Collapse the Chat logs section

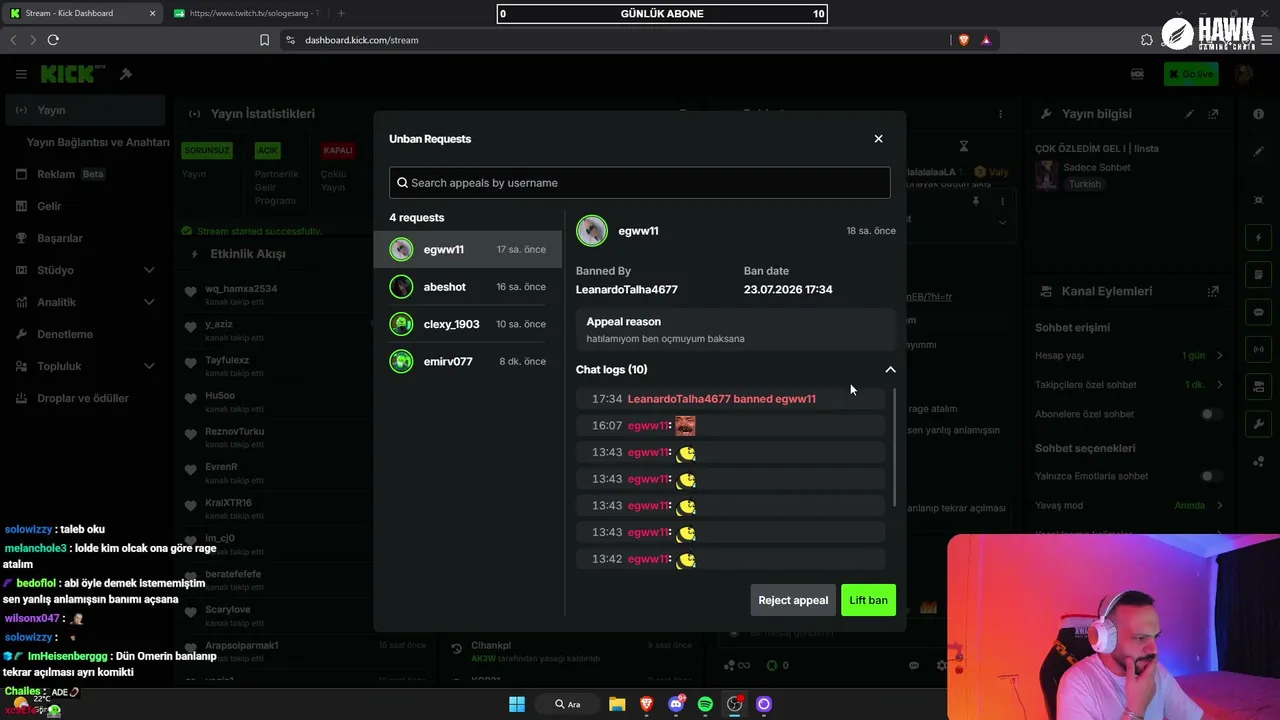tap(890, 370)
